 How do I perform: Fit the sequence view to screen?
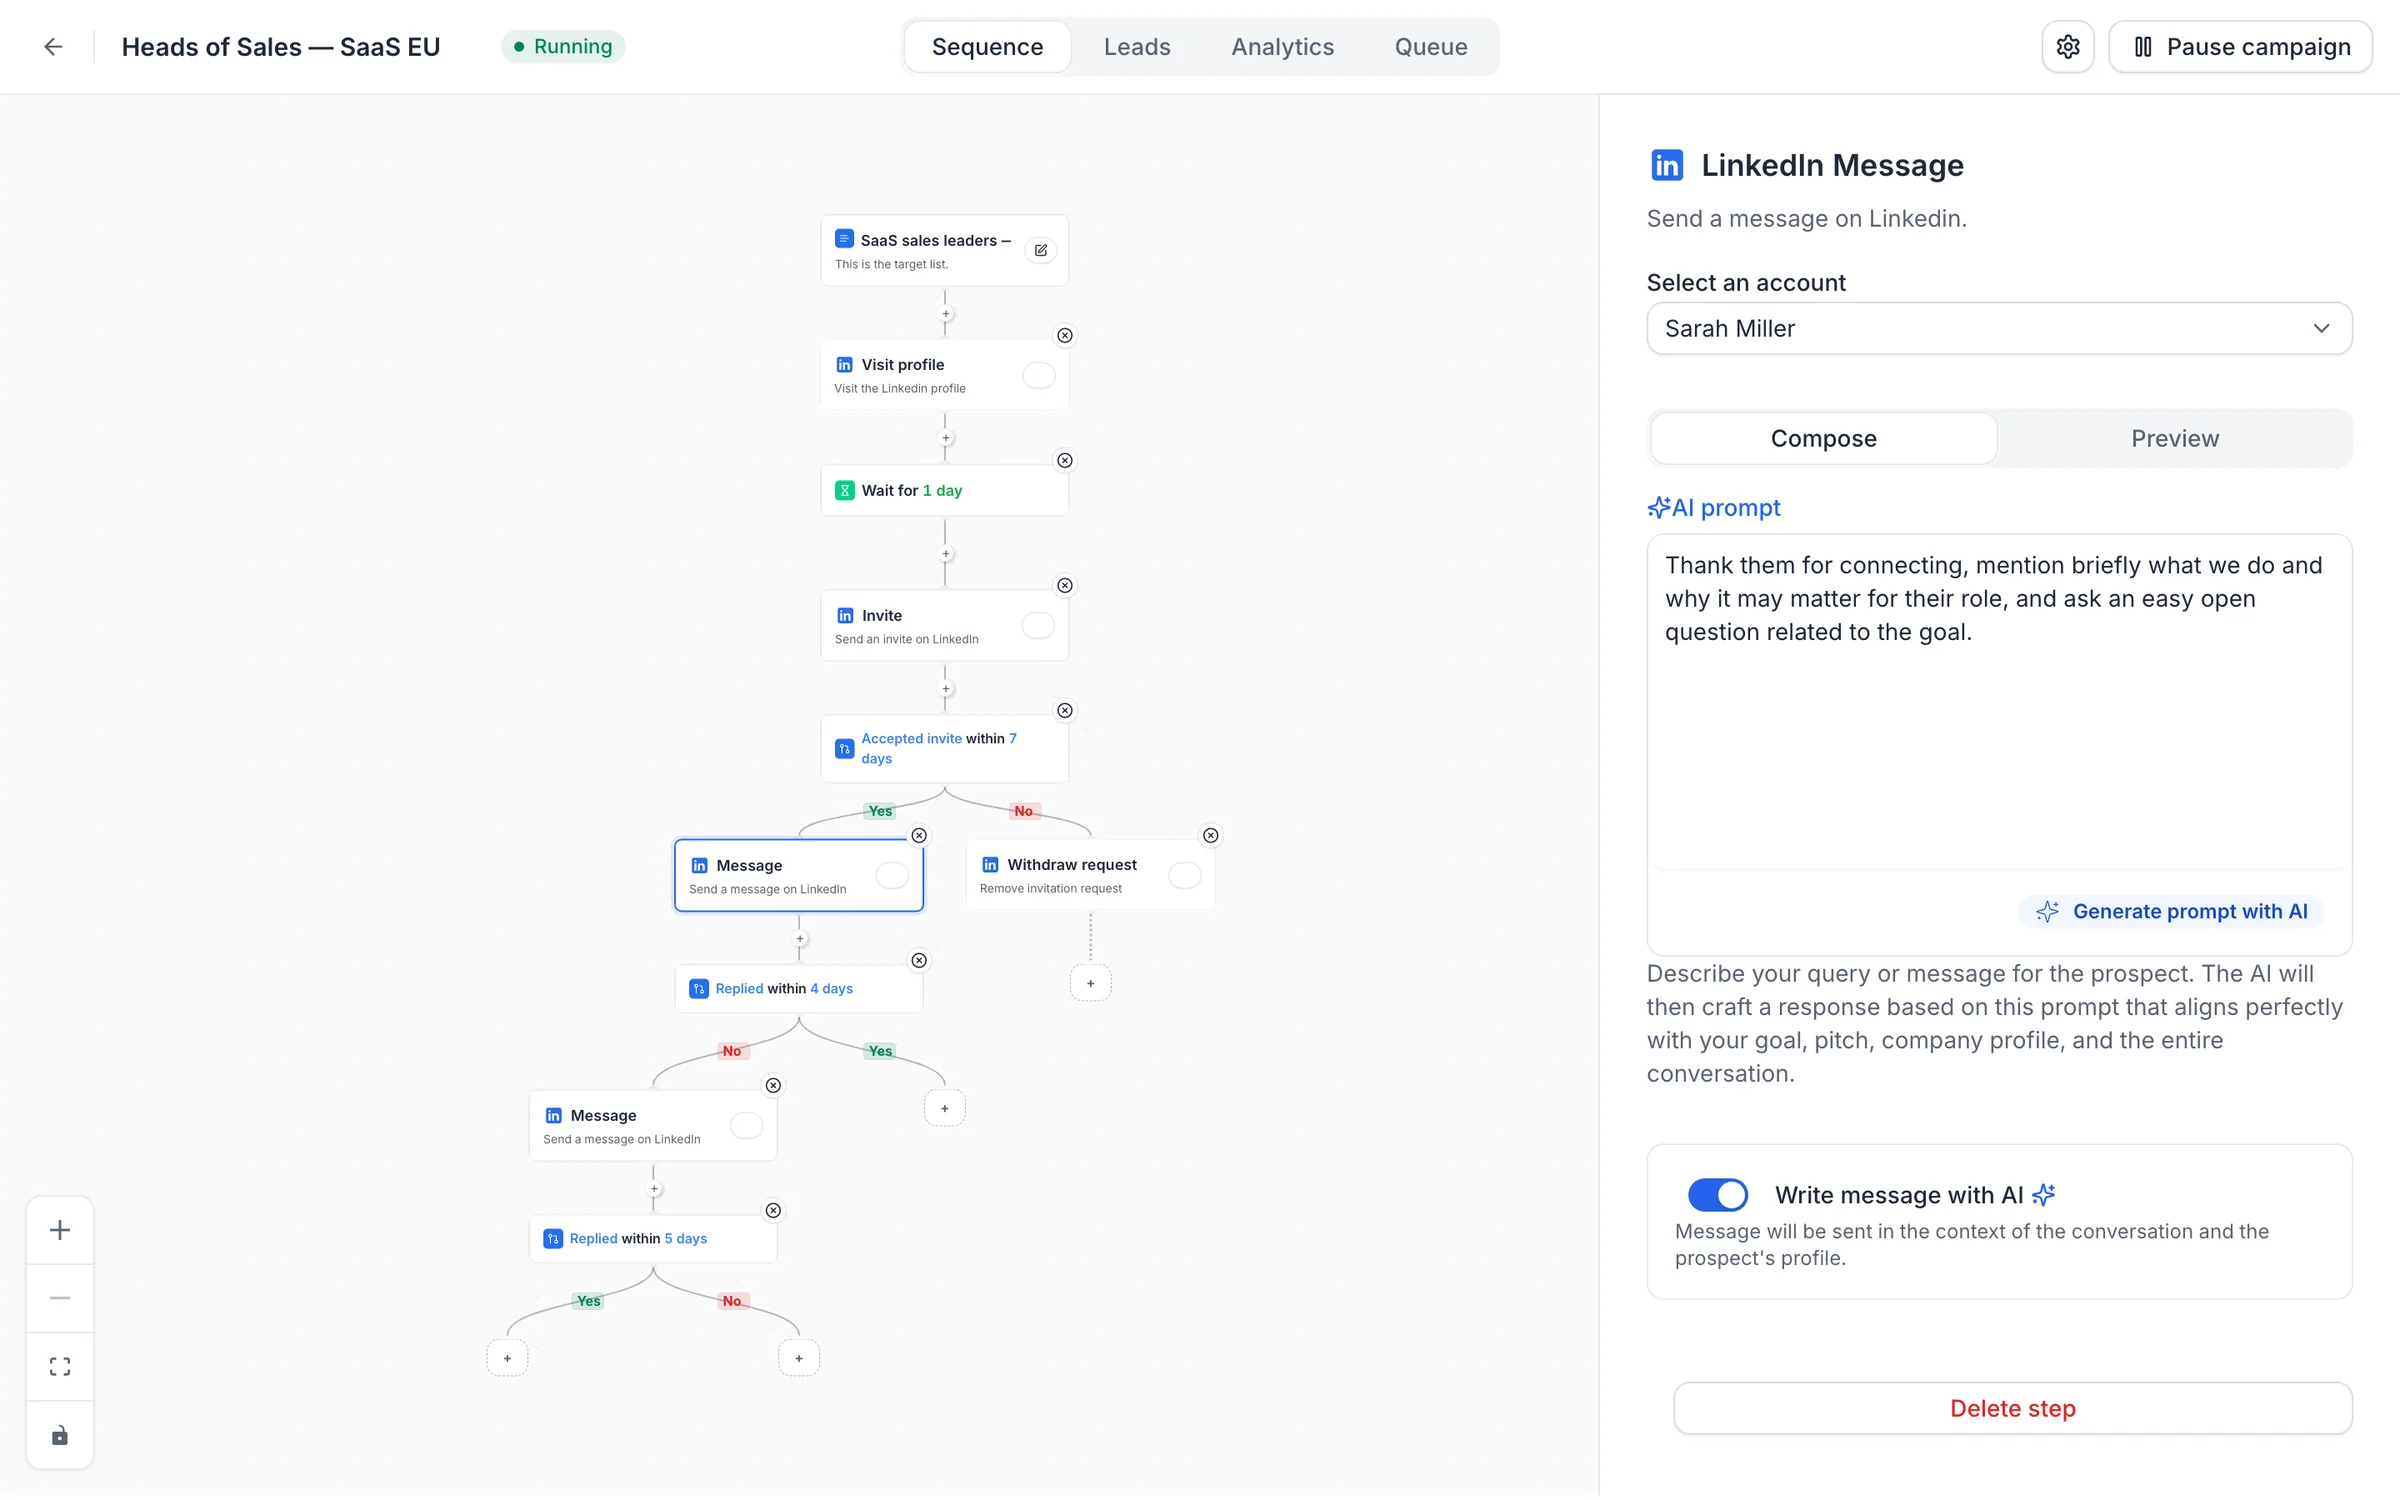60,1367
